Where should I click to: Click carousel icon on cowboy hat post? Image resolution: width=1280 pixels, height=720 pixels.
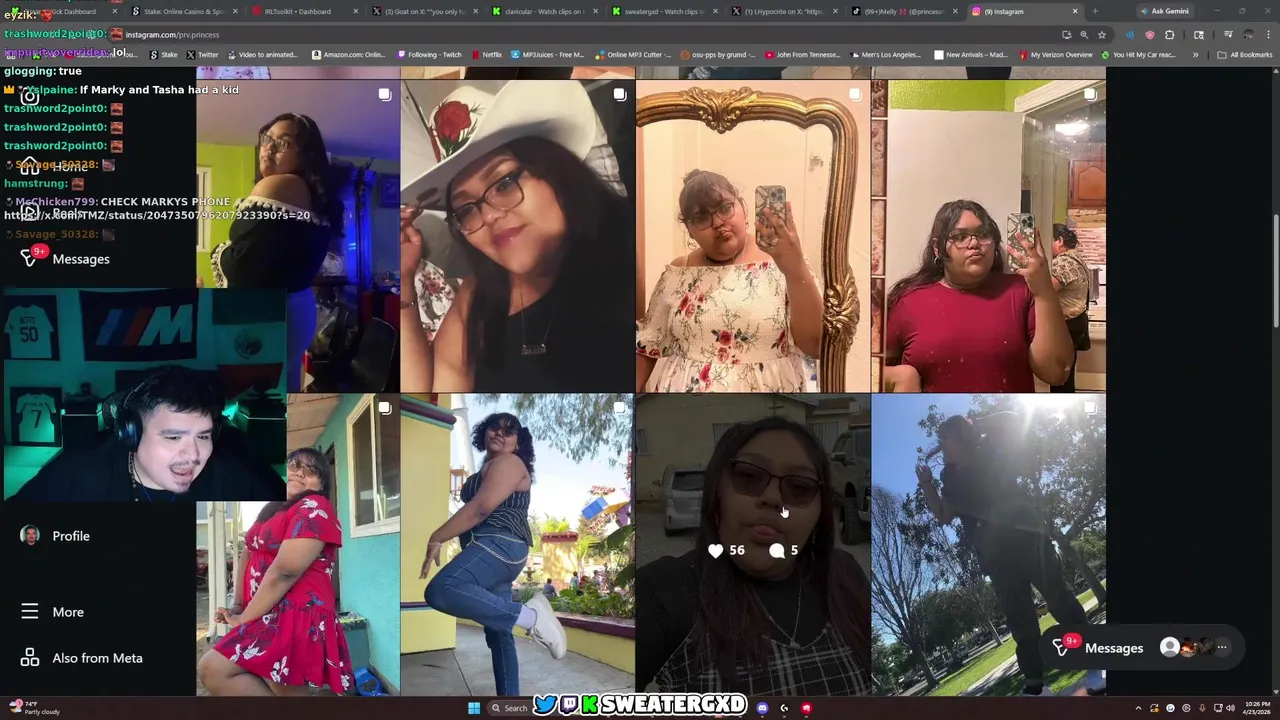(x=620, y=94)
